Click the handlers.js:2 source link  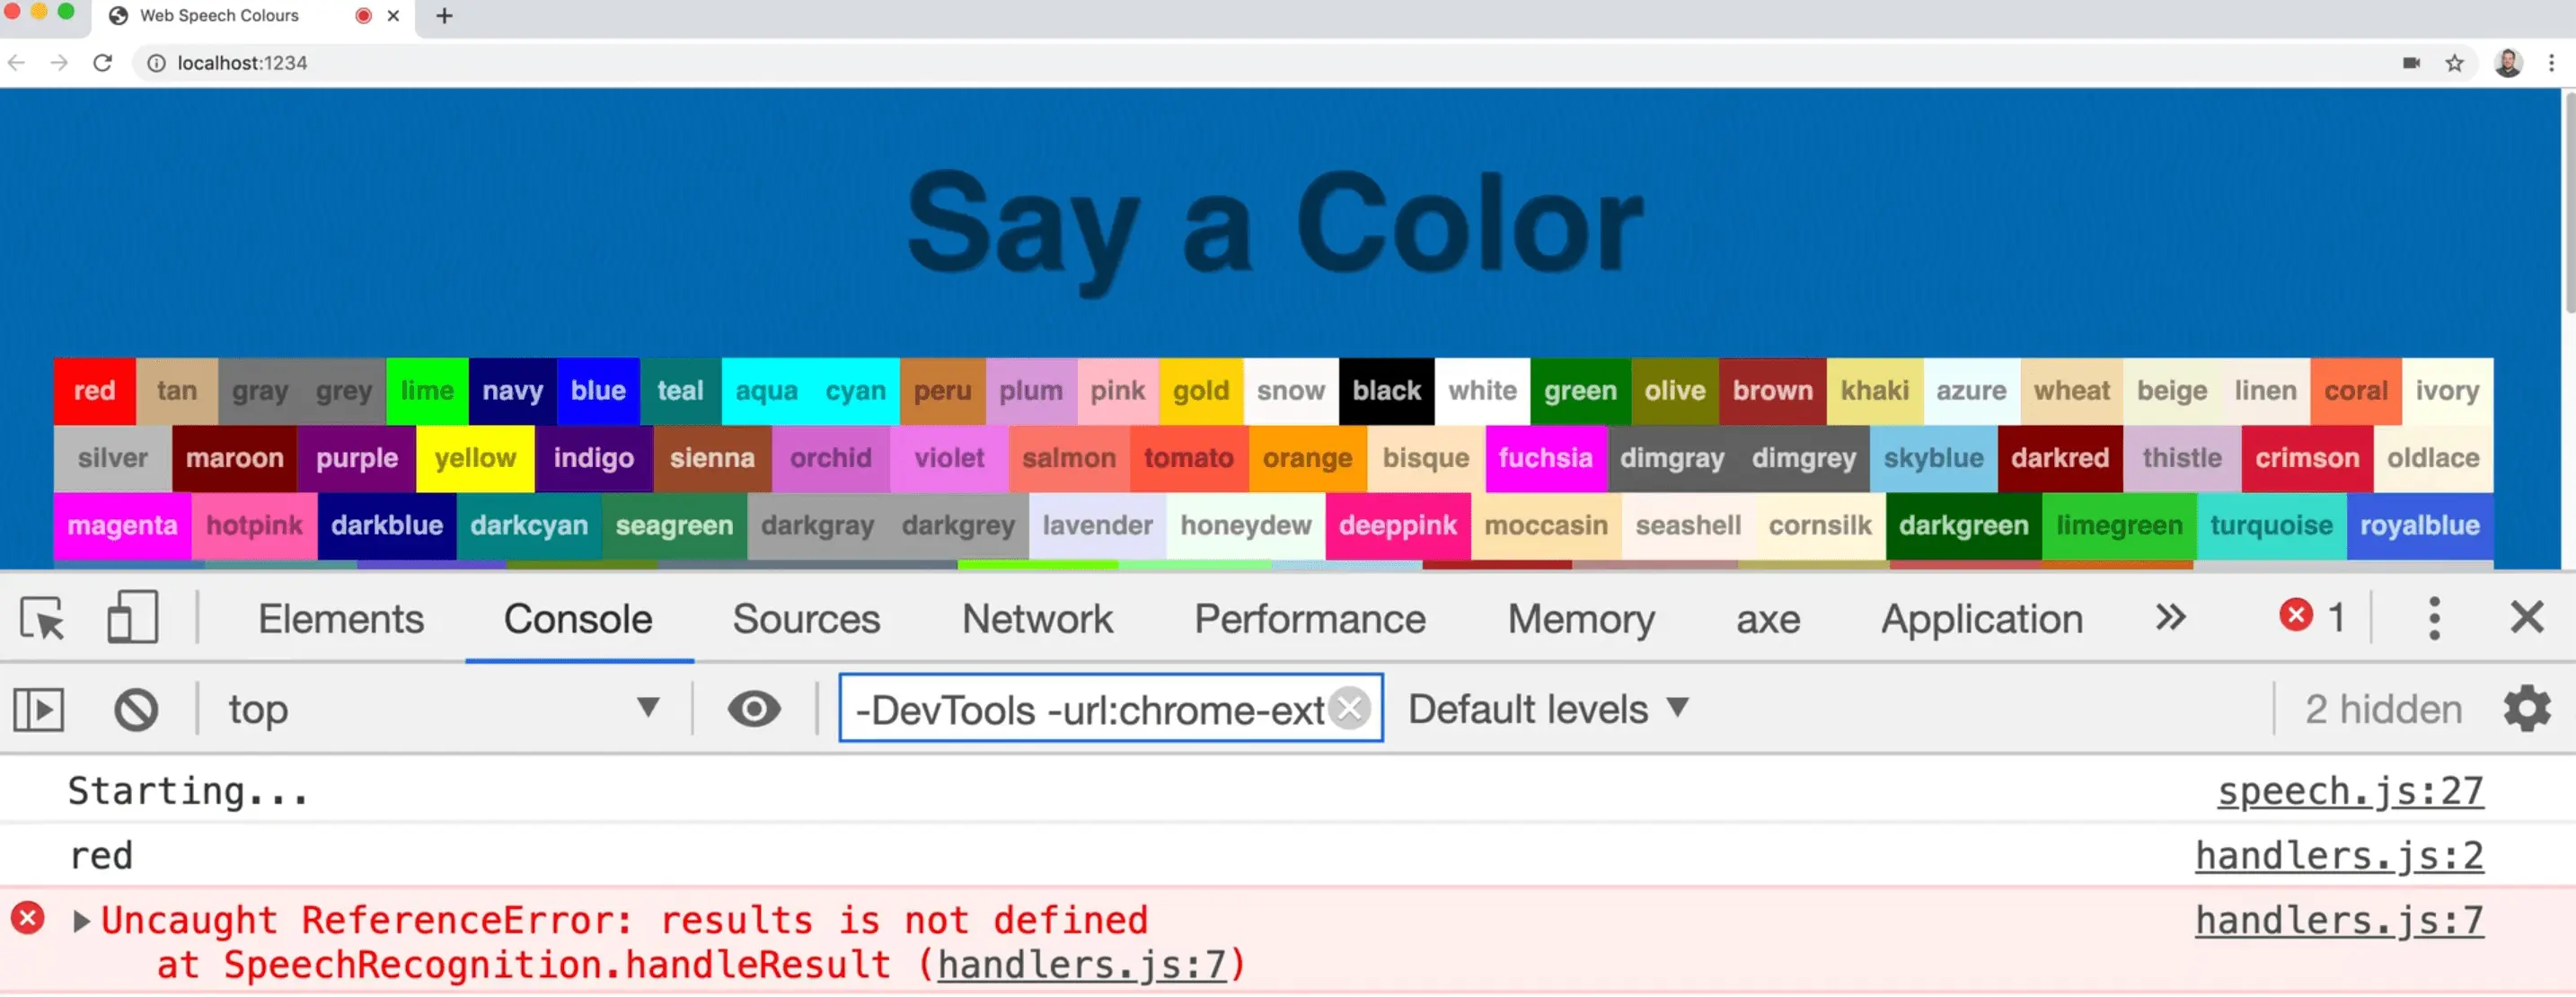tap(2338, 855)
